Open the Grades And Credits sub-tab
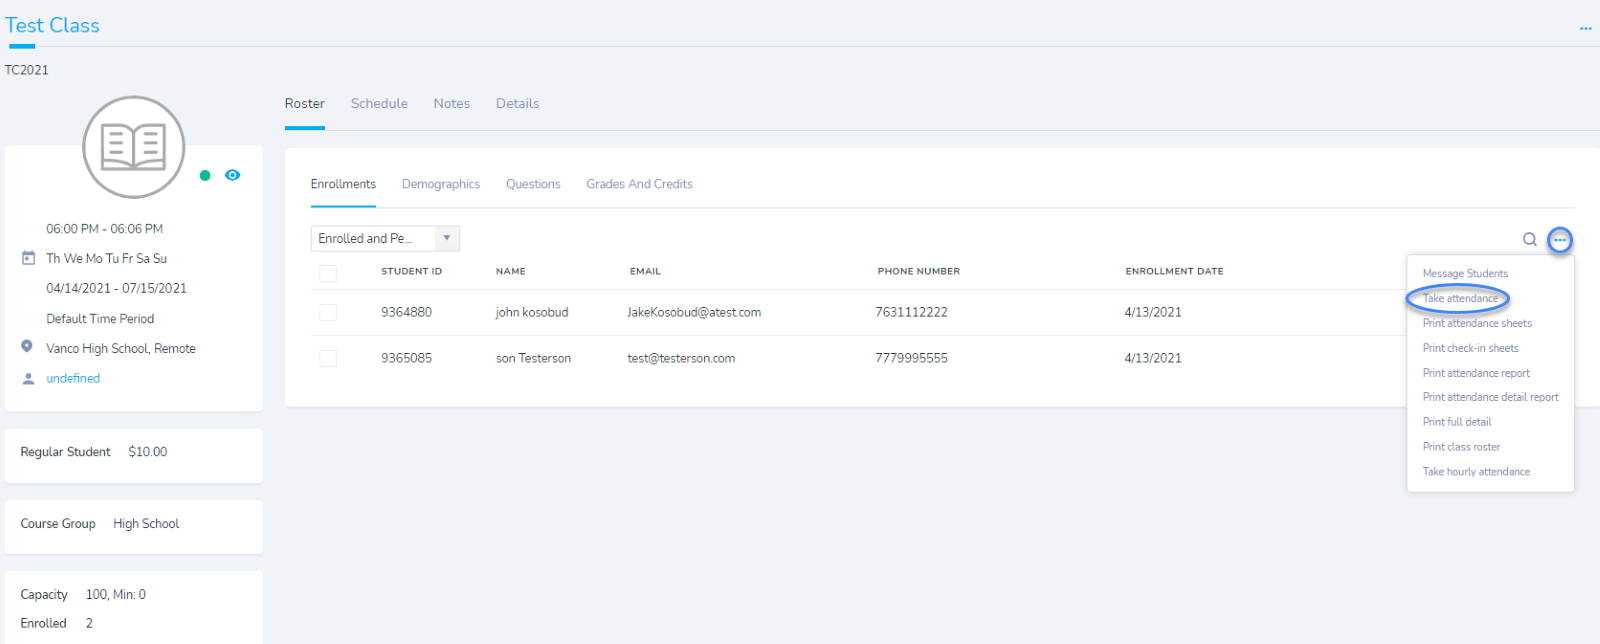The height and width of the screenshot is (644, 1600). (x=639, y=184)
